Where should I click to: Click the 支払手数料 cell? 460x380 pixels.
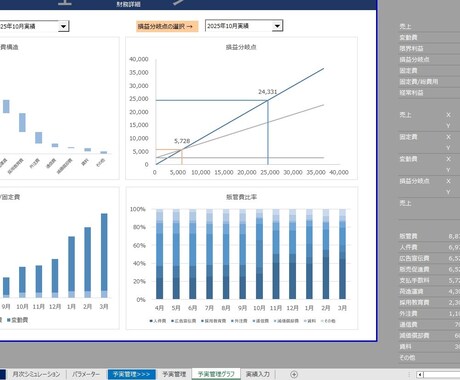[x=414, y=280]
